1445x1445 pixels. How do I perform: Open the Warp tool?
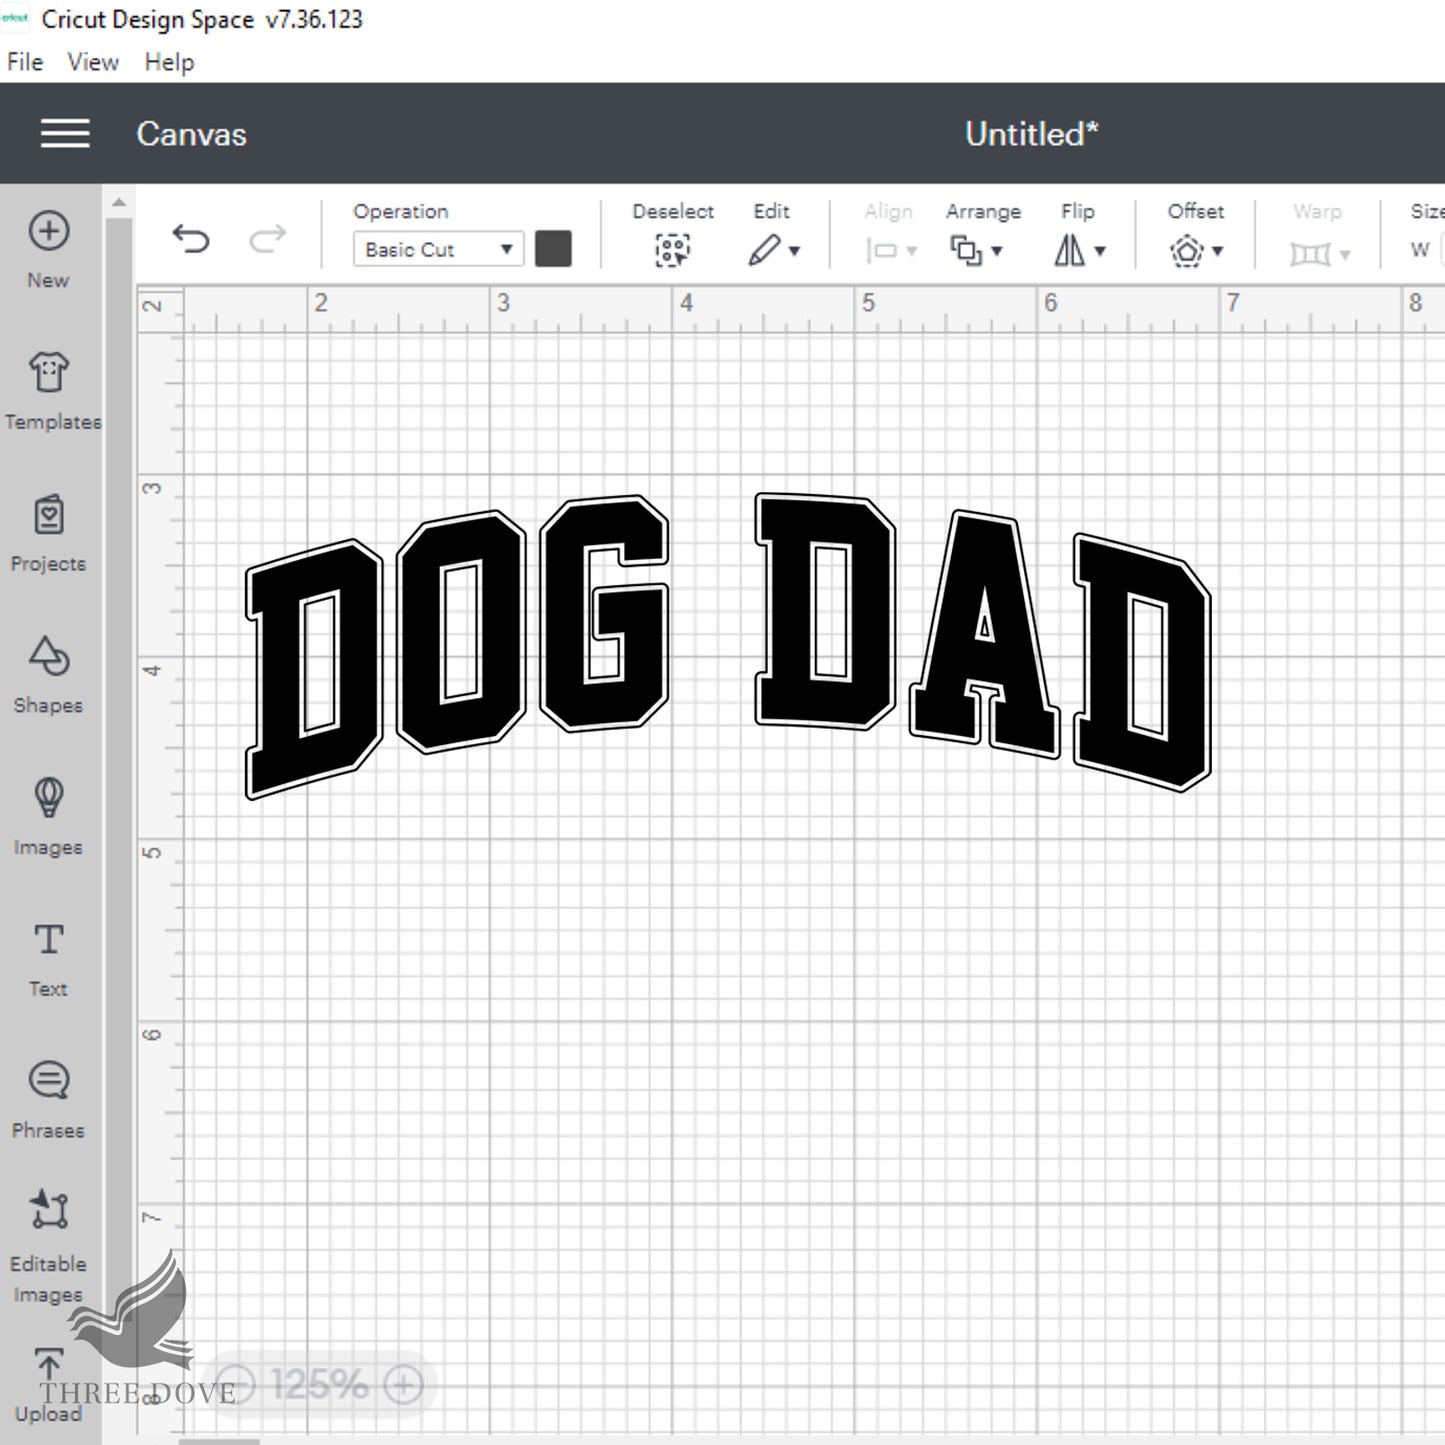click(x=1310, y=254)
